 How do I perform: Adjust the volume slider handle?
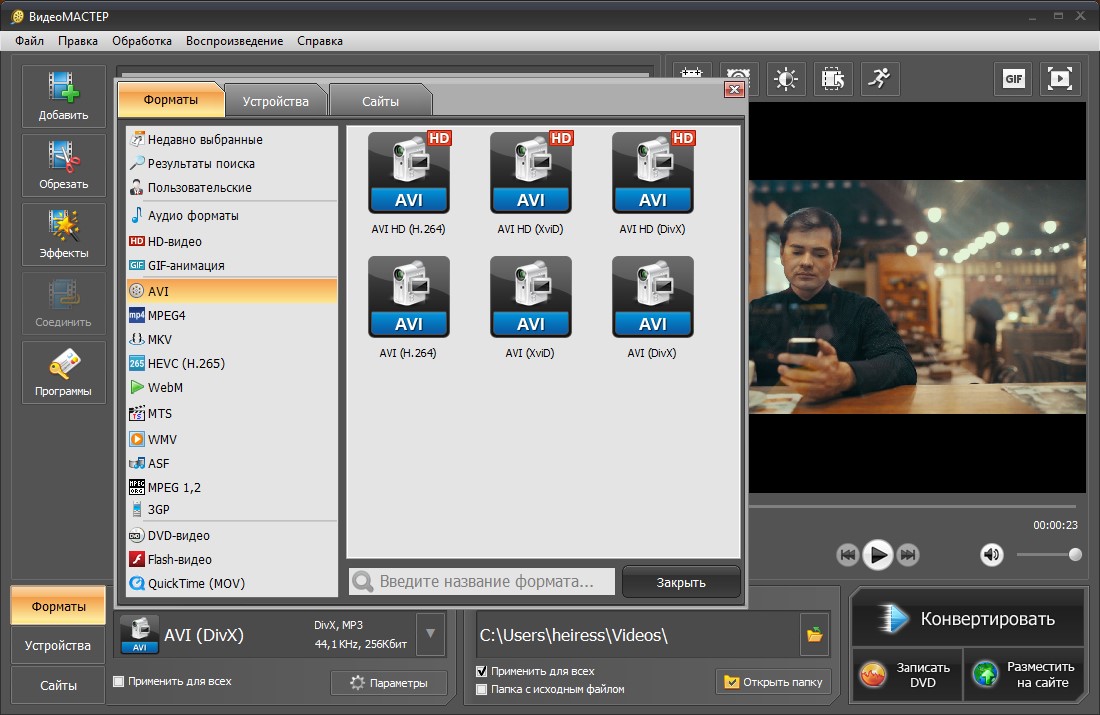point(1075,555)
